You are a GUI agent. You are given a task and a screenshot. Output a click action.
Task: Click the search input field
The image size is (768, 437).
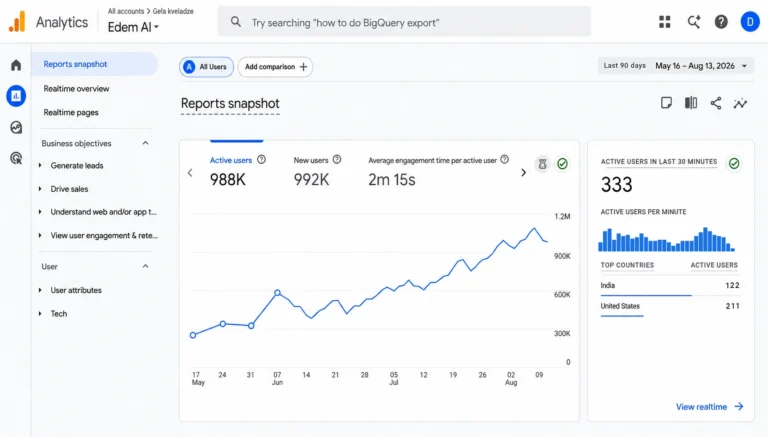404,22
